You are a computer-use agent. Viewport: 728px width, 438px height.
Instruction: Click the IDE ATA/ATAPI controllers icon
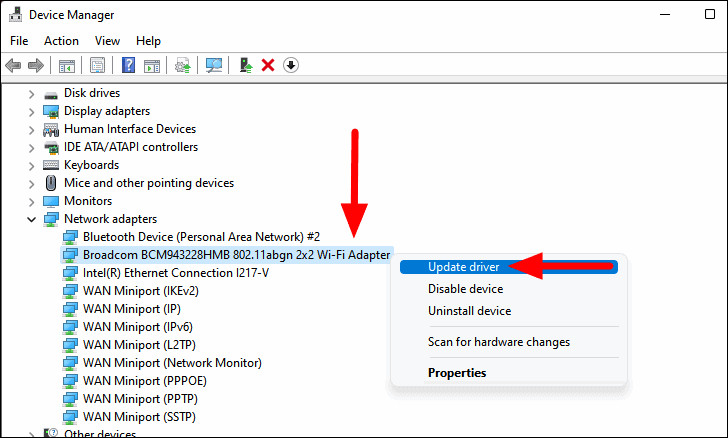51,148
